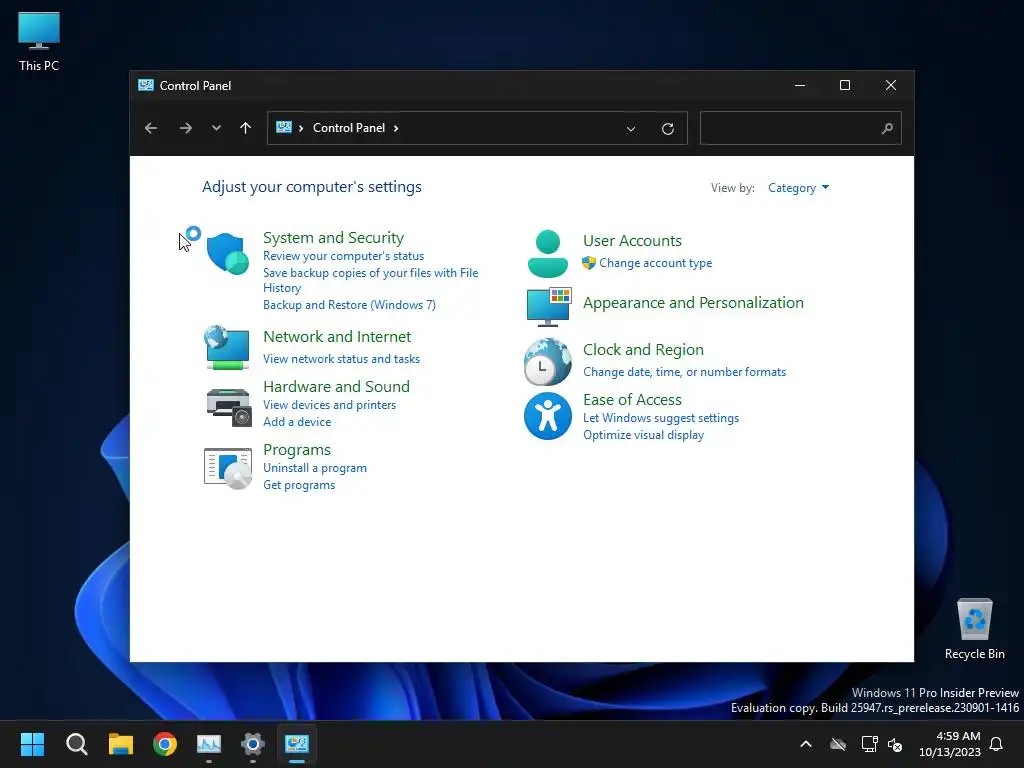This screenshot has width=1024, height=768.
Task: Click the Hardware and Sound heading
Action: 336,387
